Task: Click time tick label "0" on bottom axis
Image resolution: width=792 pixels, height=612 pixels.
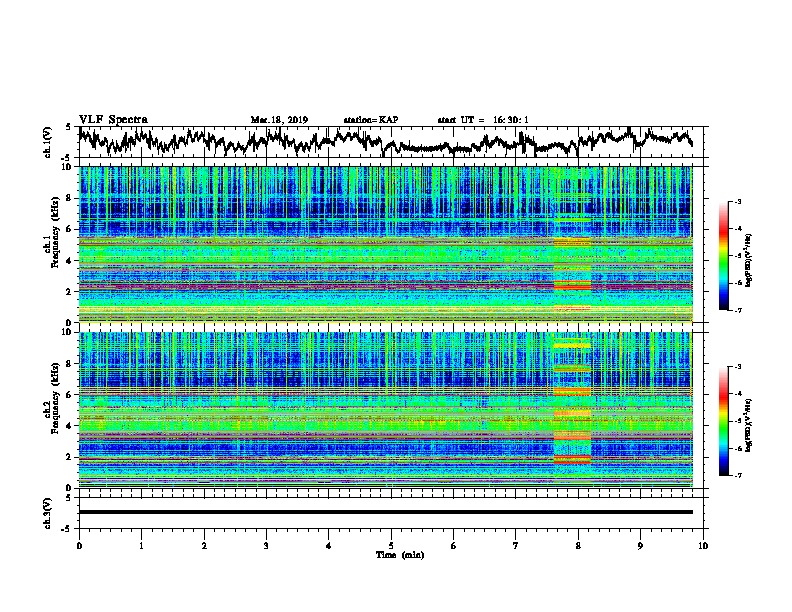Action: [x=79, y=546]
